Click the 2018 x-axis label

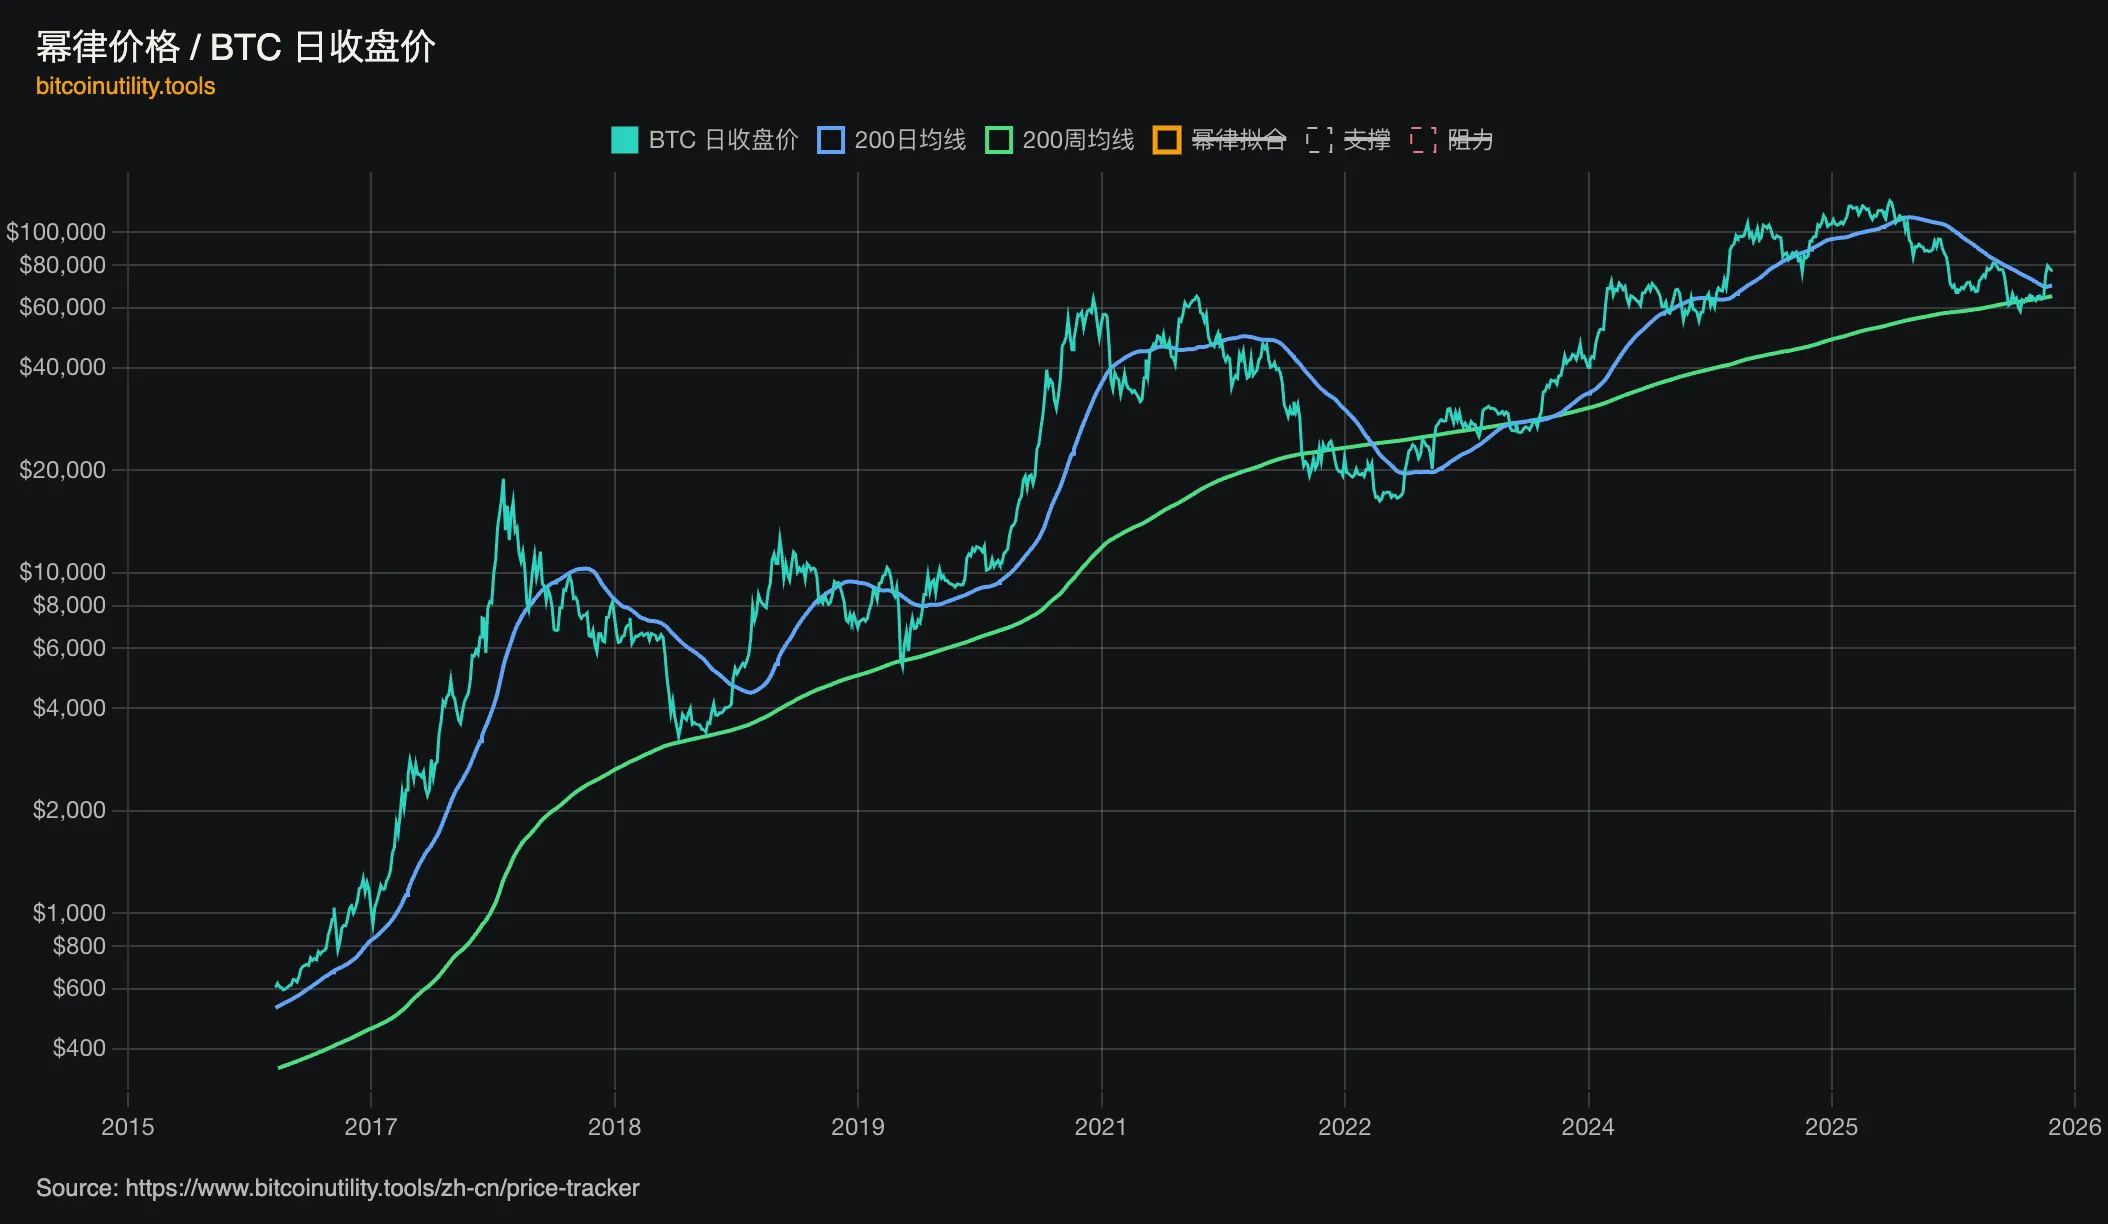pos(615,1127)
